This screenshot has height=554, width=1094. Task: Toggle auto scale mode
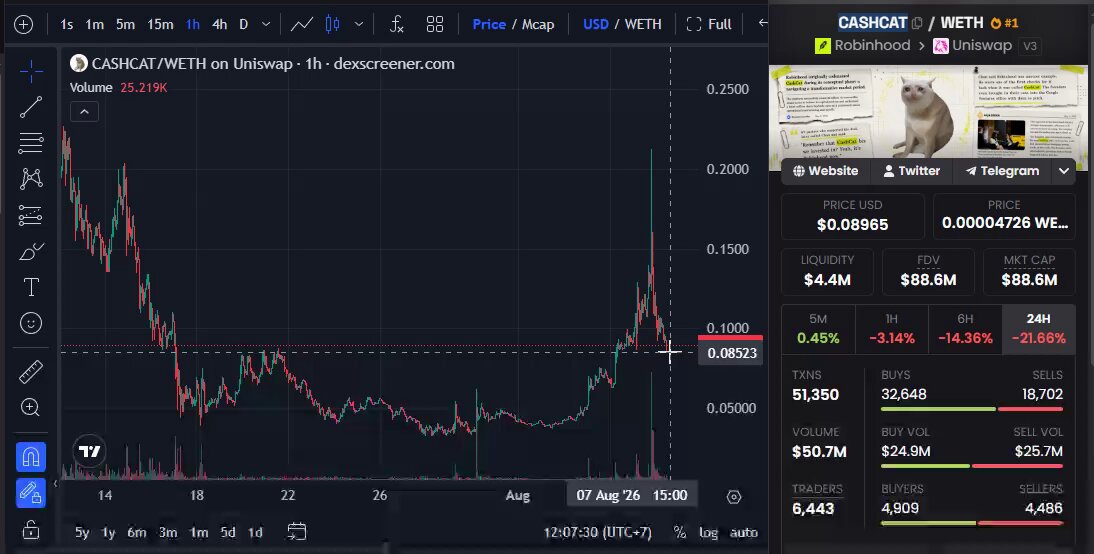point(744,532)
